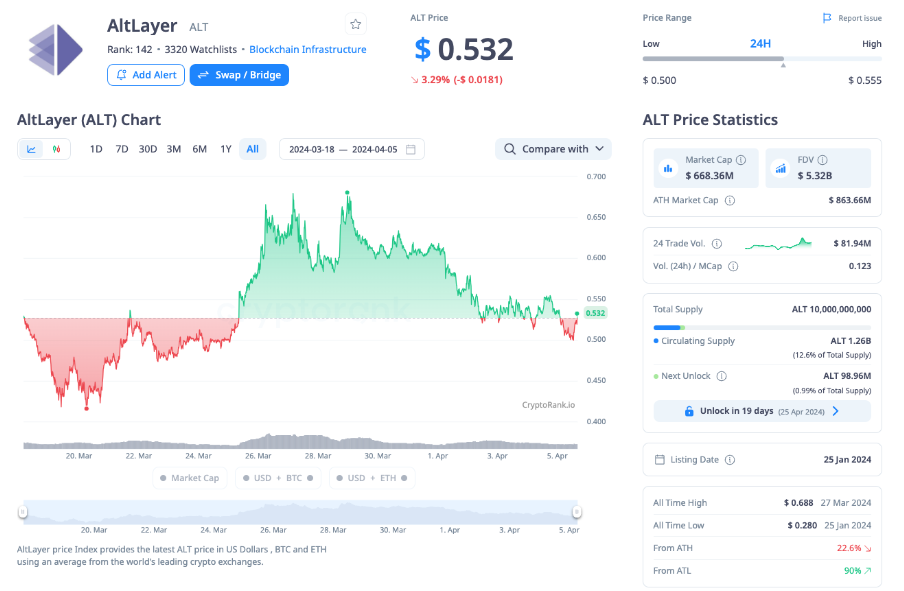Click the ATH Market Cap $ 863.66M value
This screenshot has width=904, height=591.
pyautogui.click(x=850, y=201)
